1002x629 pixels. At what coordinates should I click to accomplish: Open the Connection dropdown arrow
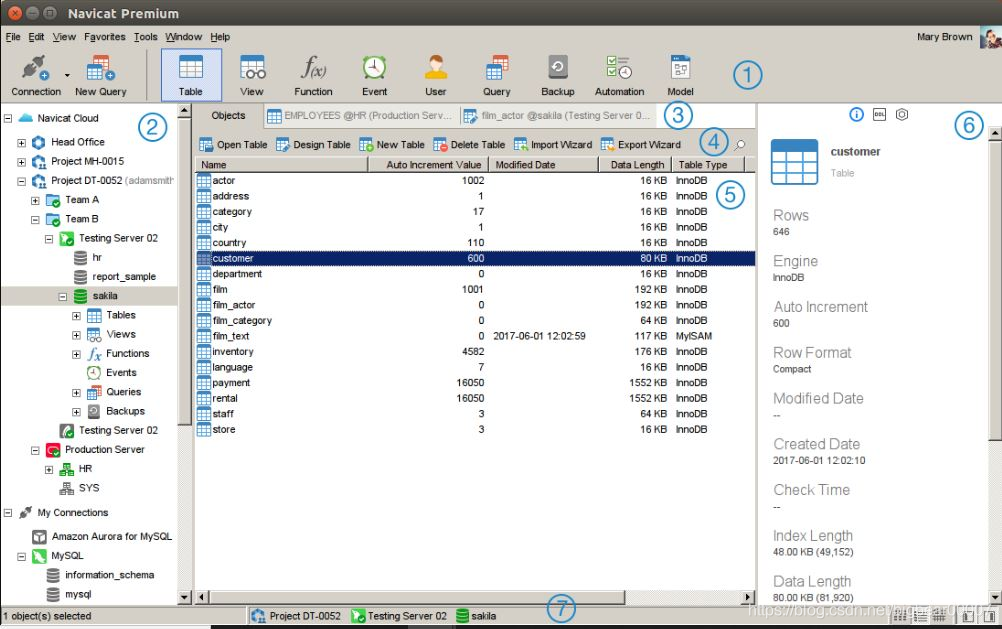point(67,75)
